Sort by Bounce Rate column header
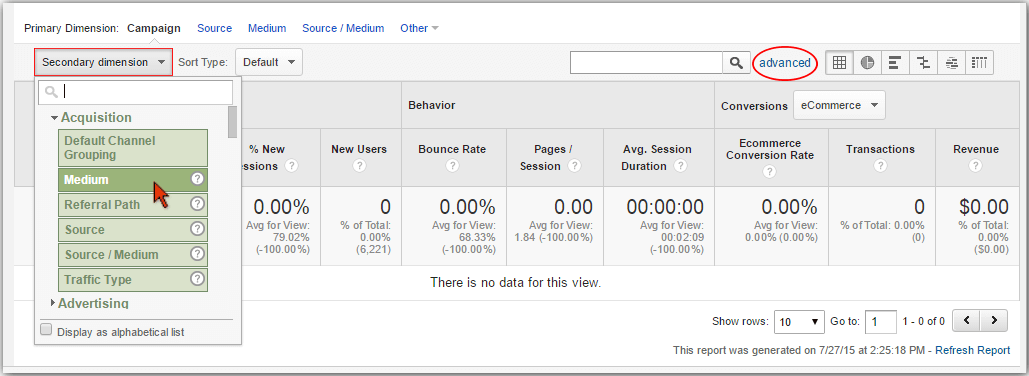Image resolution: width=1029 pixels, height=376 pixels. pyautogui.click(x=452, y=149)
